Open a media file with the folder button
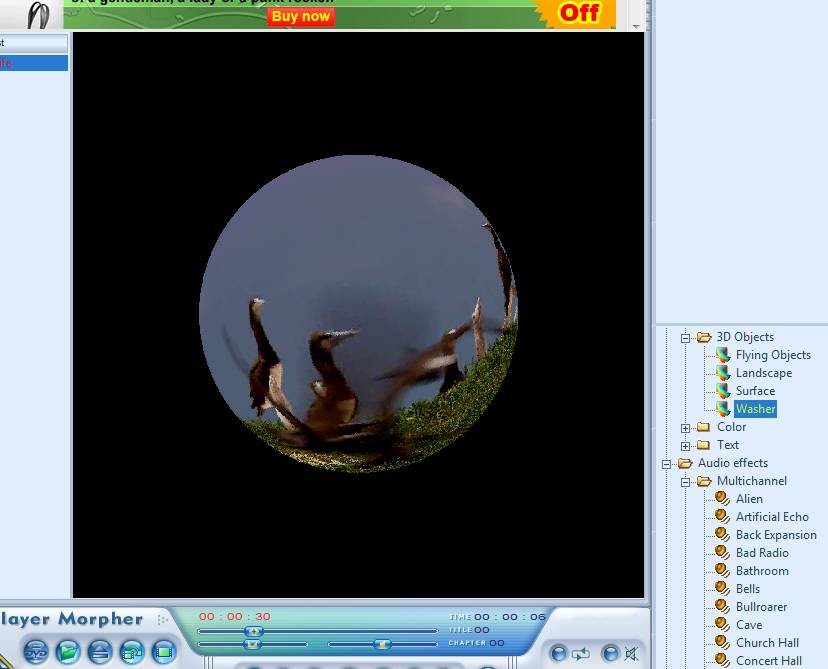This screenshot has height=669, width=828. pyautogui.click(x=68, y=652)
